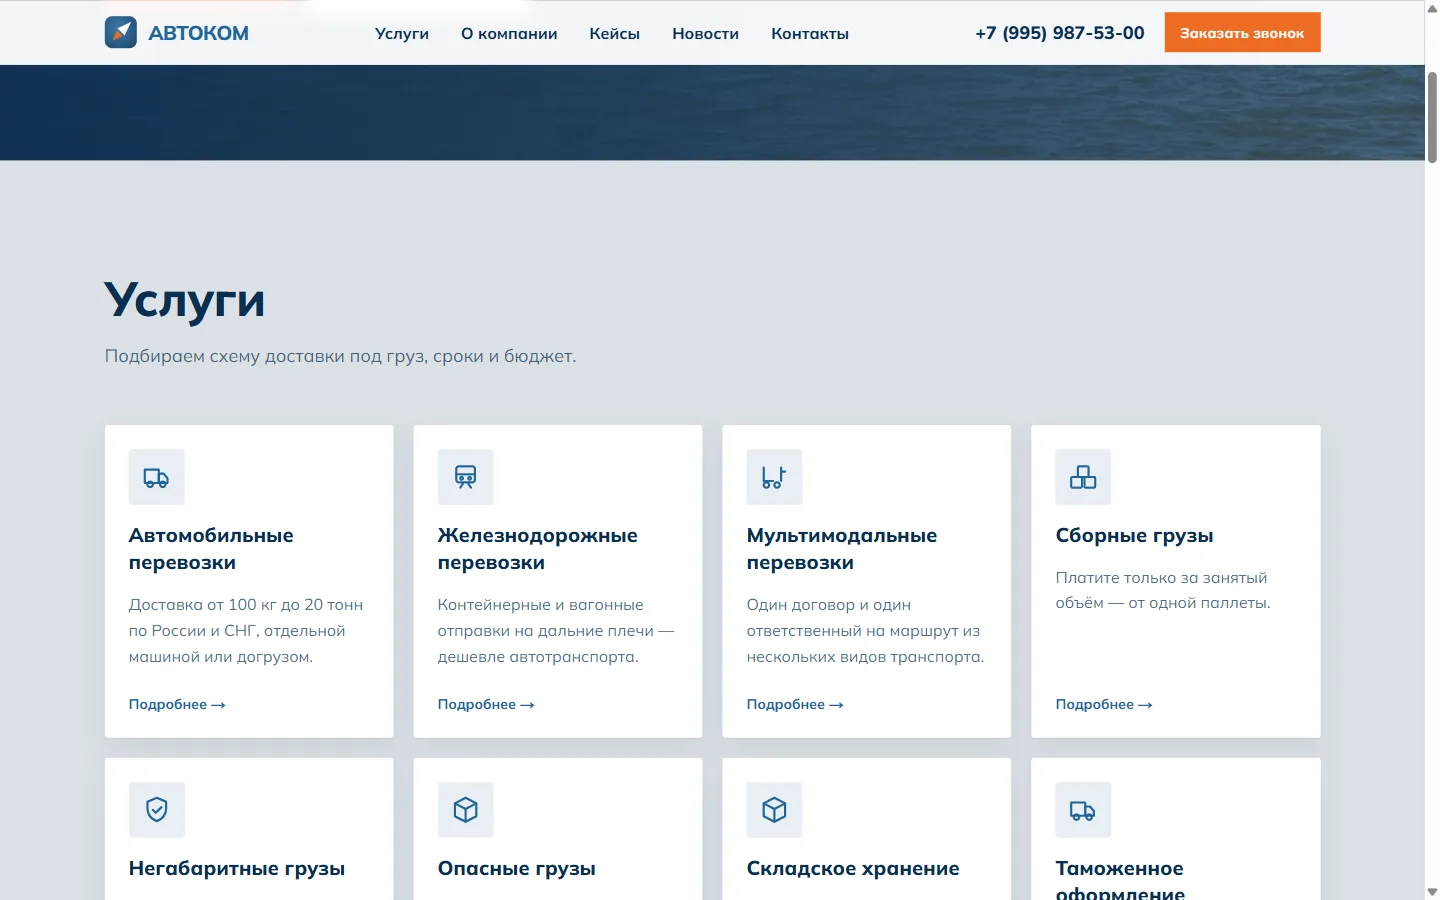Select the Железнодорожные перевозки card title
Viewport: 1440px width, 900px height.
pos(538,549)
